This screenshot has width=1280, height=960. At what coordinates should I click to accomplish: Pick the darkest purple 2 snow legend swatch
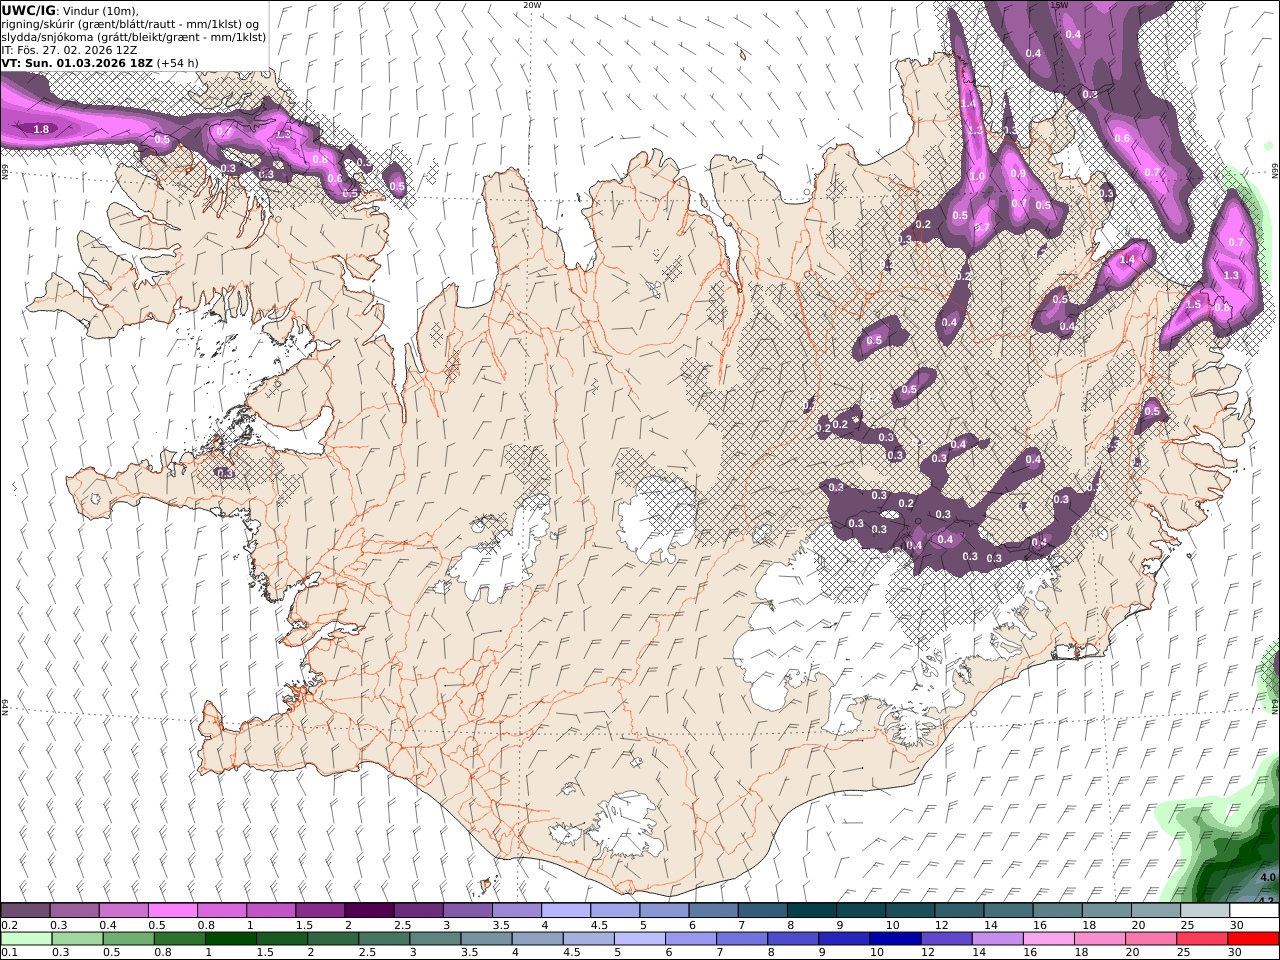368,911
